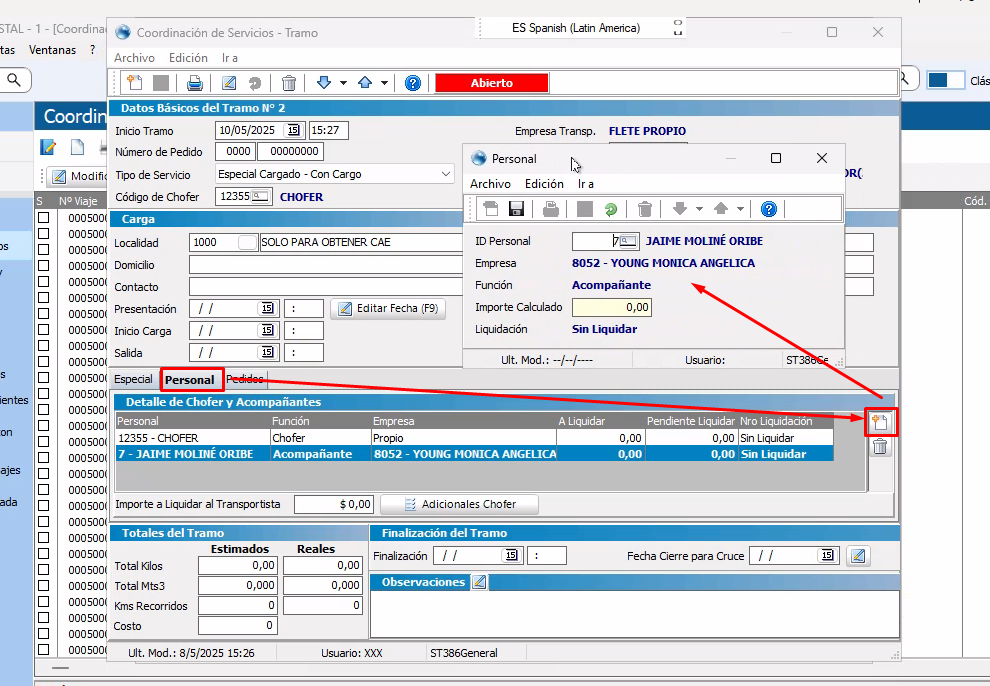Click the Save diskette icon in Personal window
Viewport: 990px width, 686px height.
(516, 209)
